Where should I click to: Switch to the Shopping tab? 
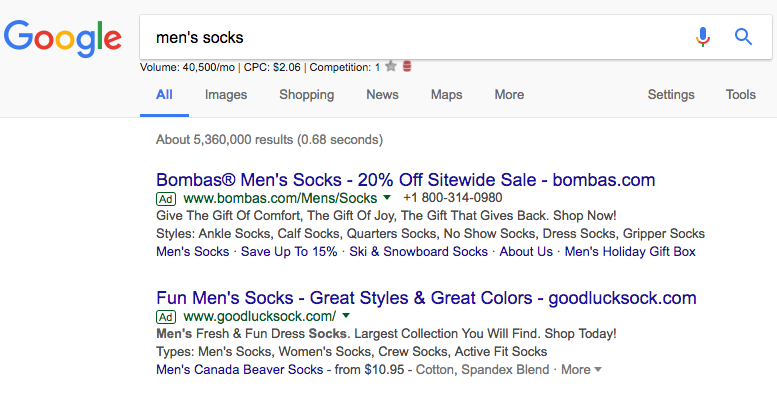pos(306,95)
